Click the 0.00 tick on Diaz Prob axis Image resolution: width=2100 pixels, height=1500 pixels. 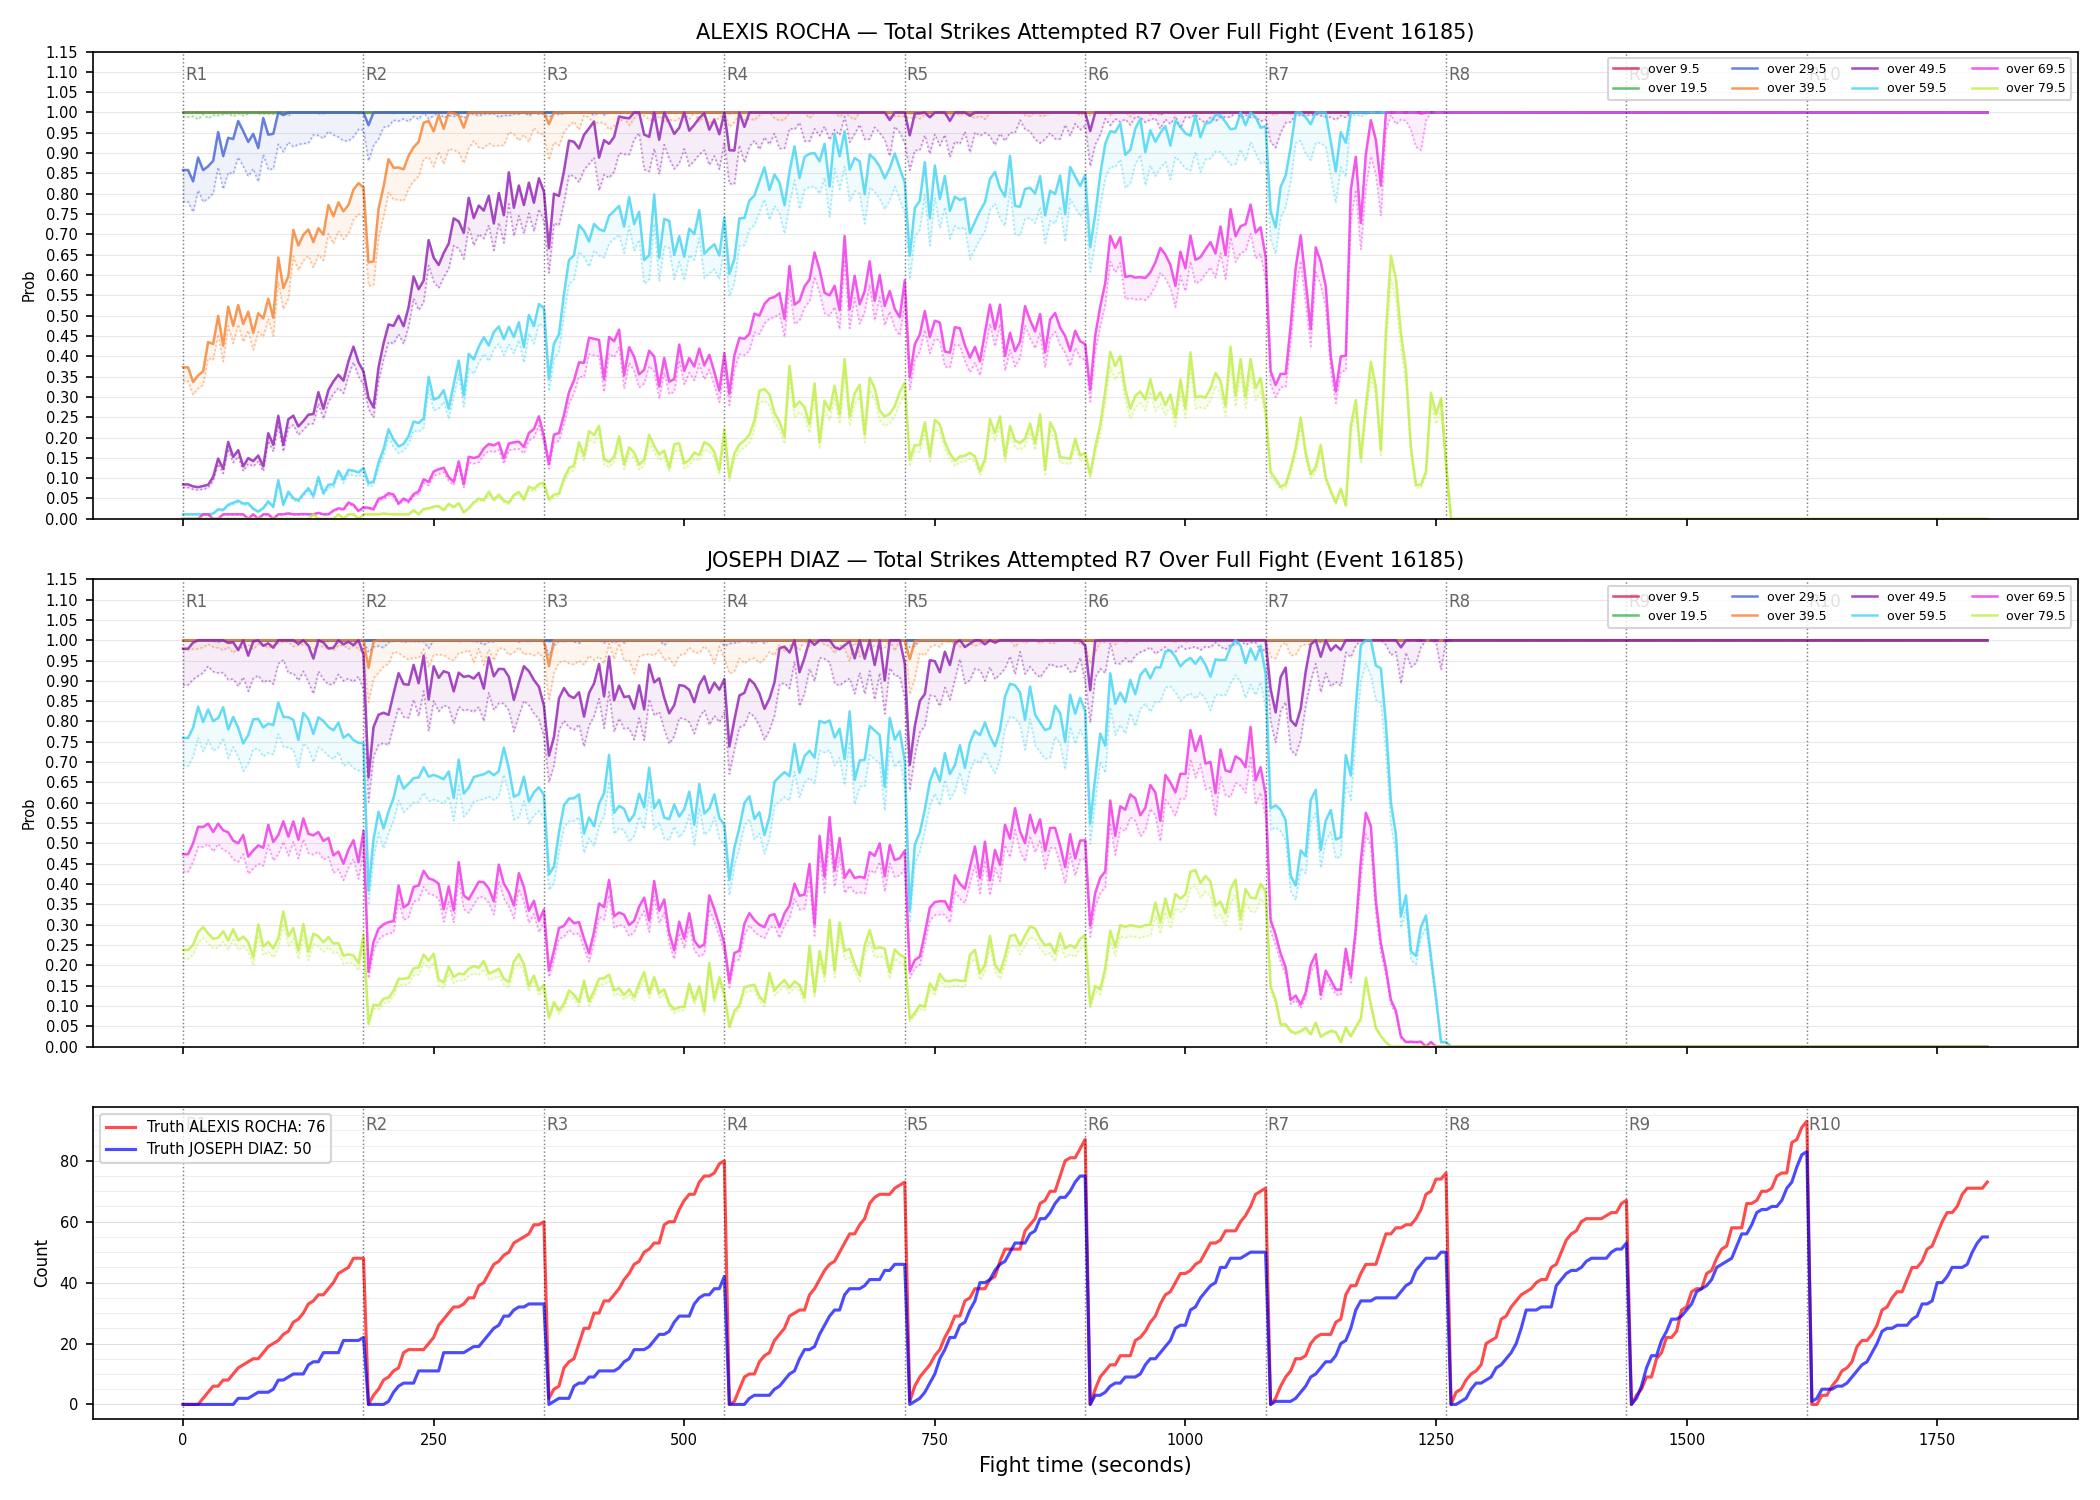(x=61, y=1047)
